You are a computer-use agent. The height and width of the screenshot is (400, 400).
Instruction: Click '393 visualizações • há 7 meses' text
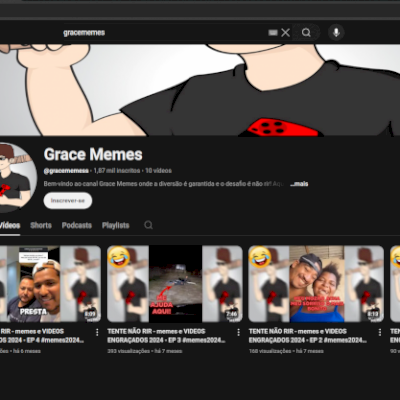[145, 351]
